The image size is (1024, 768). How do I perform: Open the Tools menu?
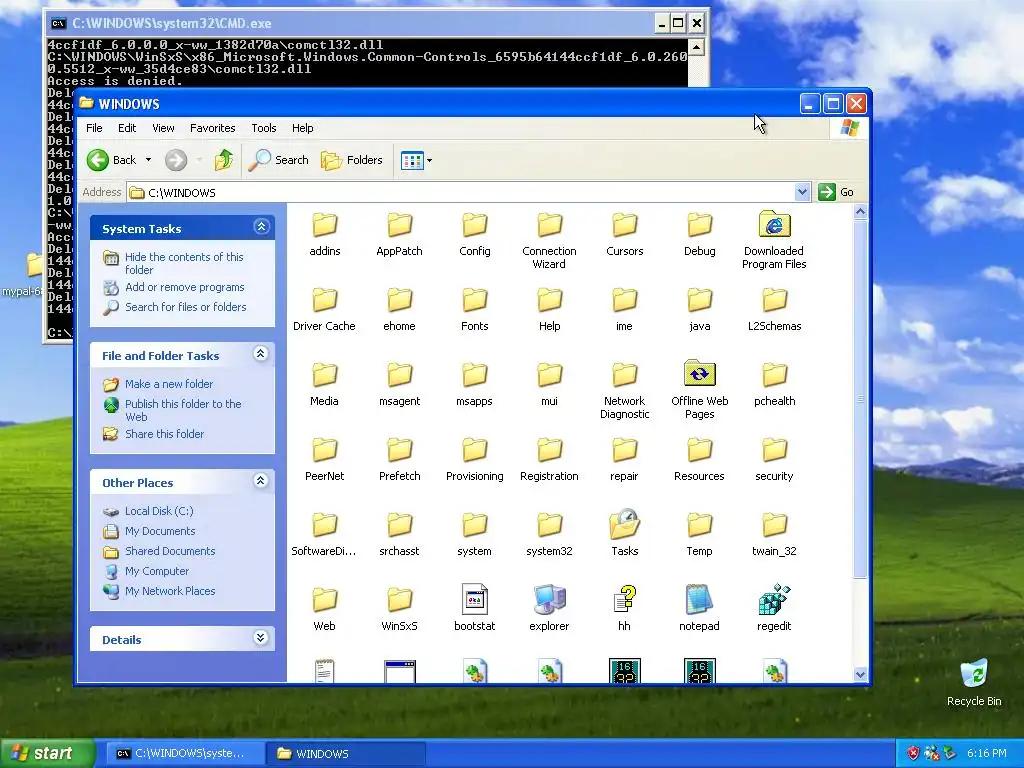tap(264, 128)
